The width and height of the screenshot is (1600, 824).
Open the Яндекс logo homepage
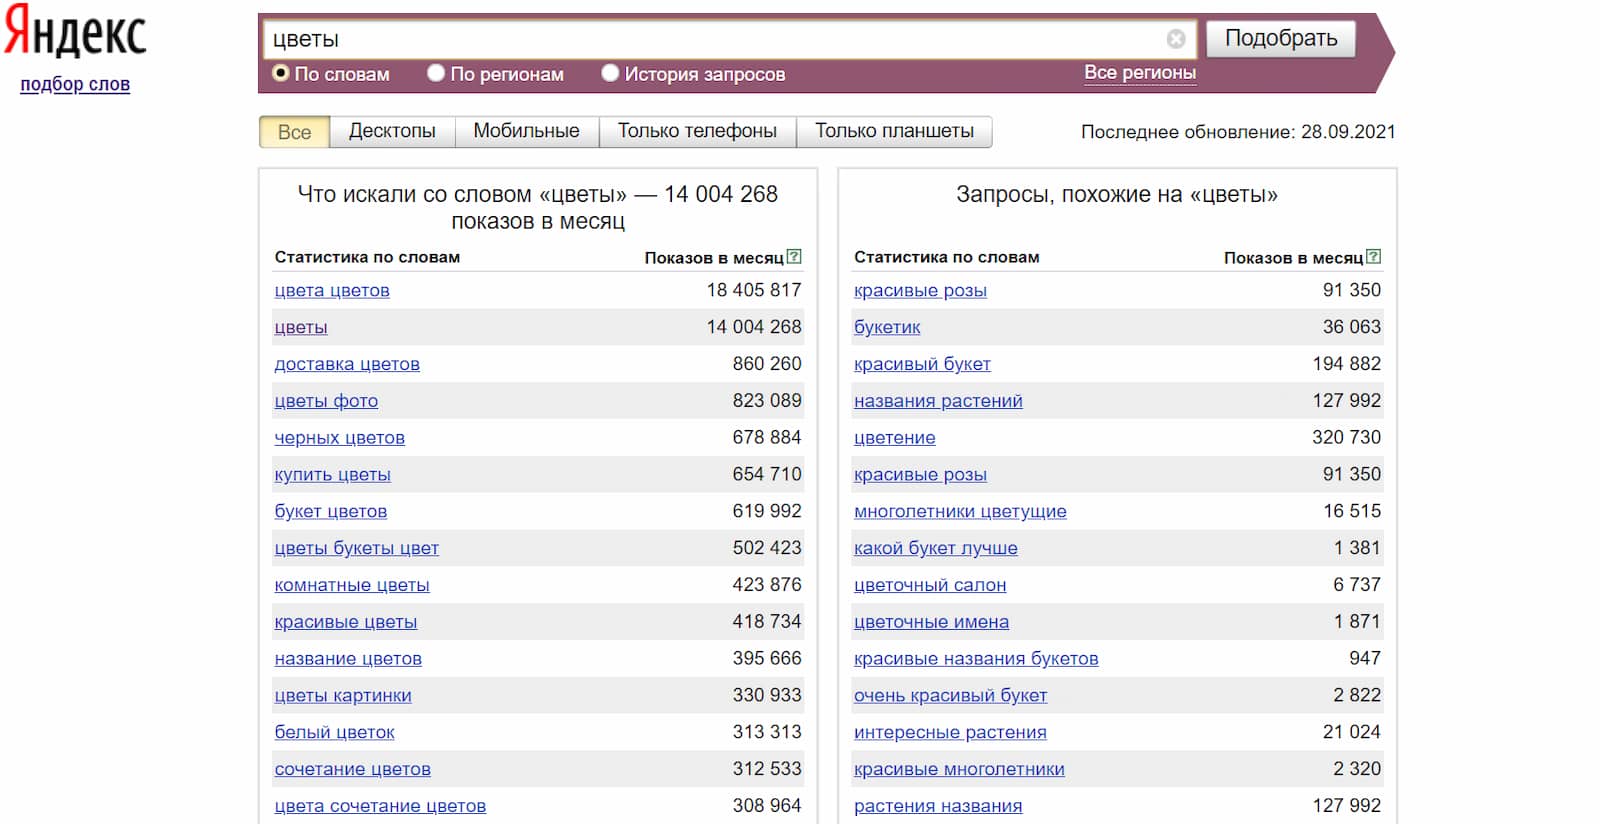coord(76,33)
